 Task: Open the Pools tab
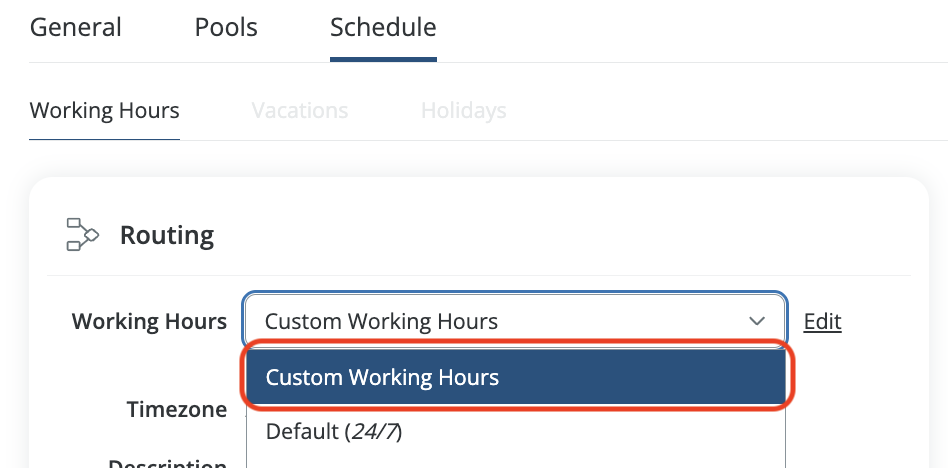coord(226,27)
